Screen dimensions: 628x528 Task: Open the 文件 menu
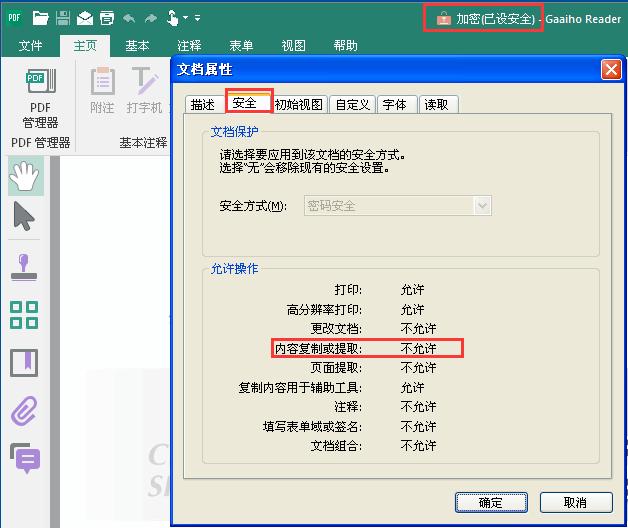(30, 46)
